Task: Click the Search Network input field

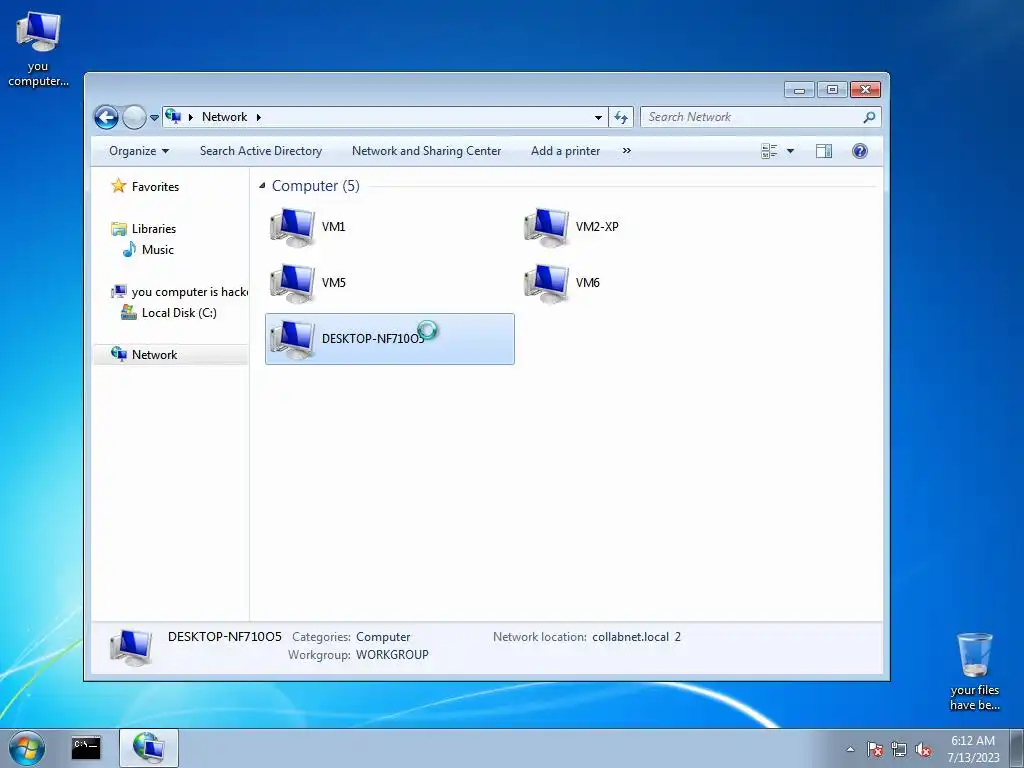Action: pos(751,117)
